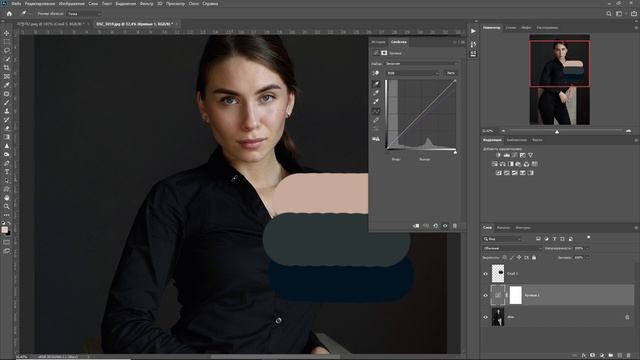Image resolution: width=640 pixels, height=360 pixels.
Task: Select the Move tool
Action: click(x=7, y=33)
